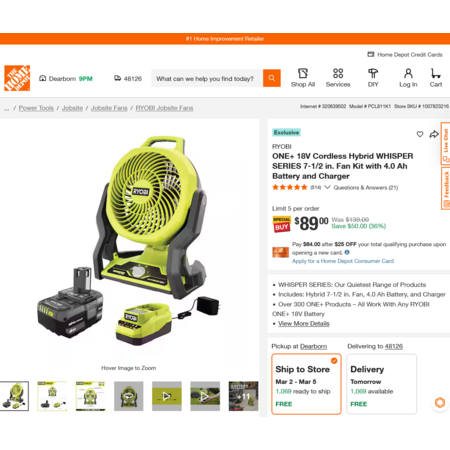450x450 pixels.
Task: Open the Cart icon
Action: pyautogui.click(x=436, y=78)
